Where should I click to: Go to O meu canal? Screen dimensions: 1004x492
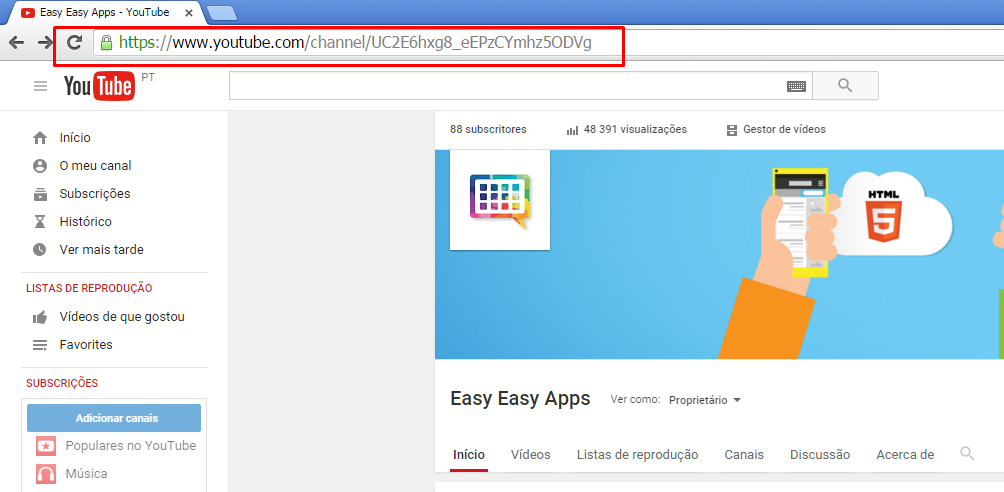[x=95, y=166]
